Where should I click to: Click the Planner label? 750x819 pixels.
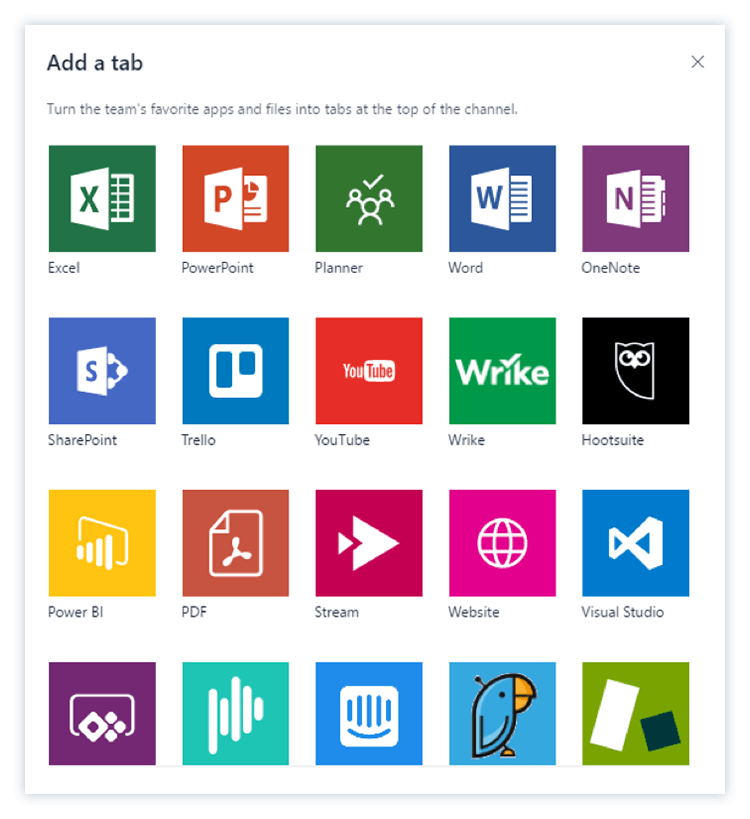tap(338, 268)
